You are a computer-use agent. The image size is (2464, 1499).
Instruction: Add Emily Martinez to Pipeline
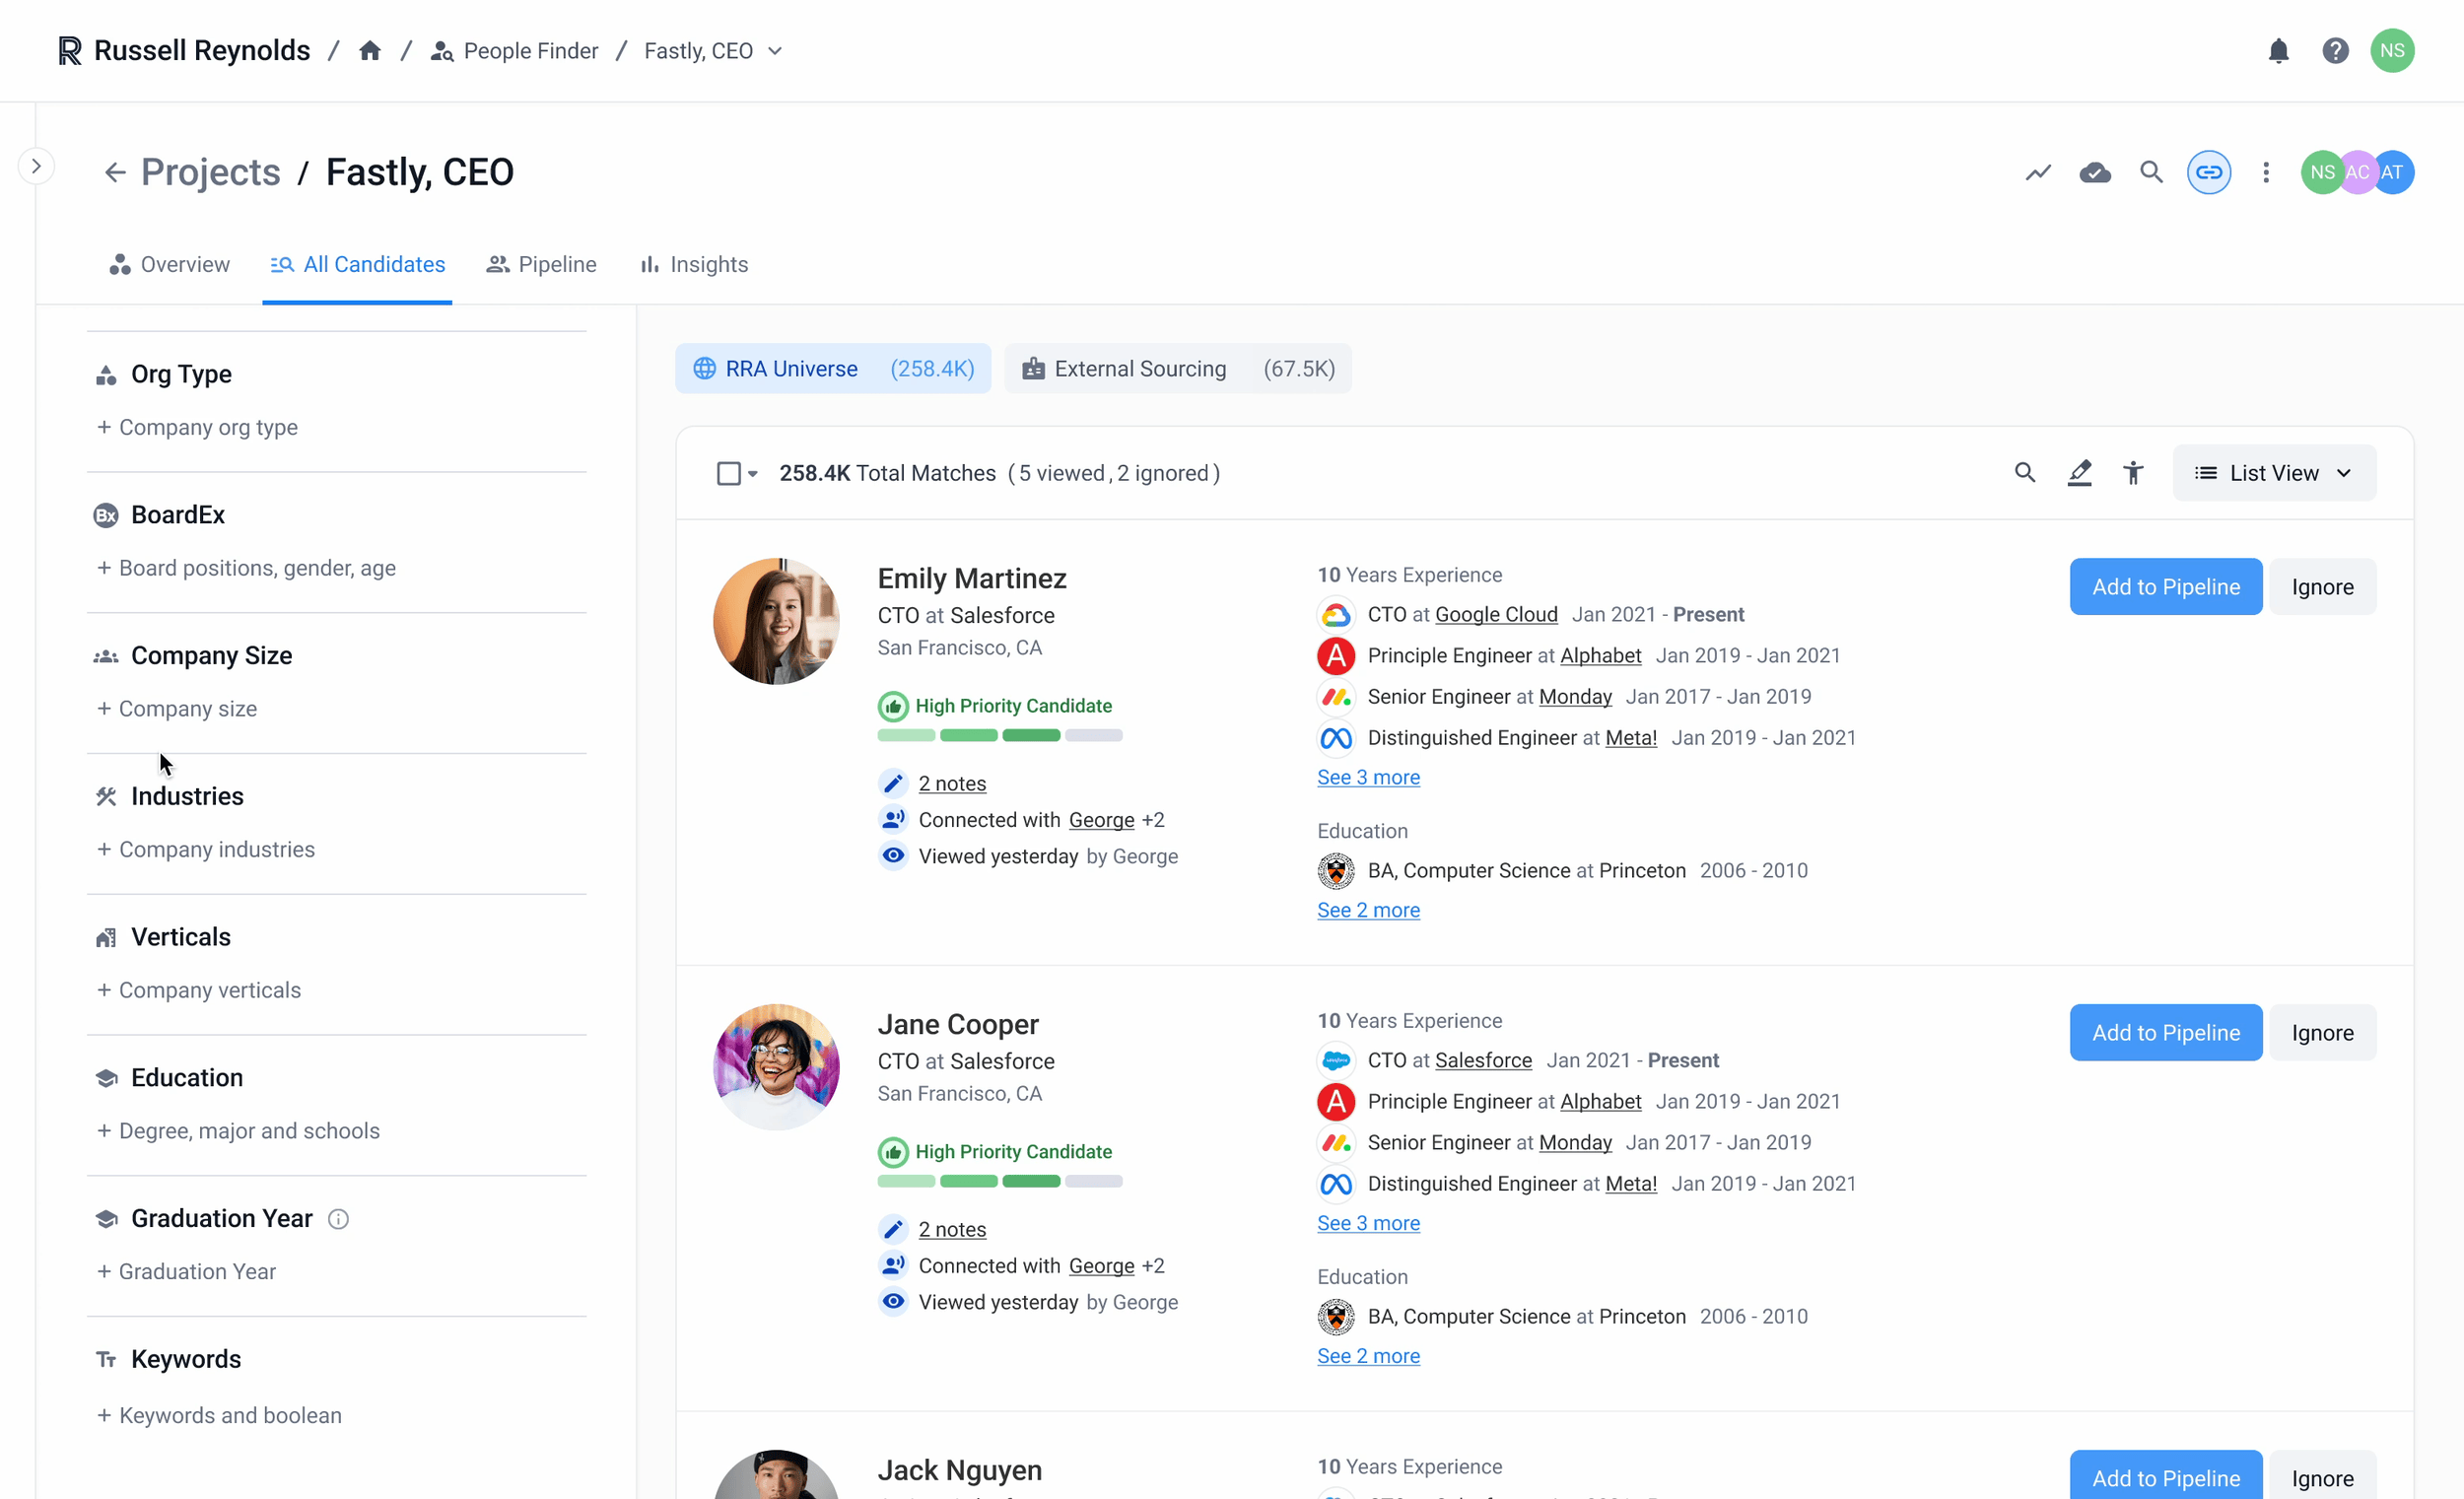point(2166,586)
